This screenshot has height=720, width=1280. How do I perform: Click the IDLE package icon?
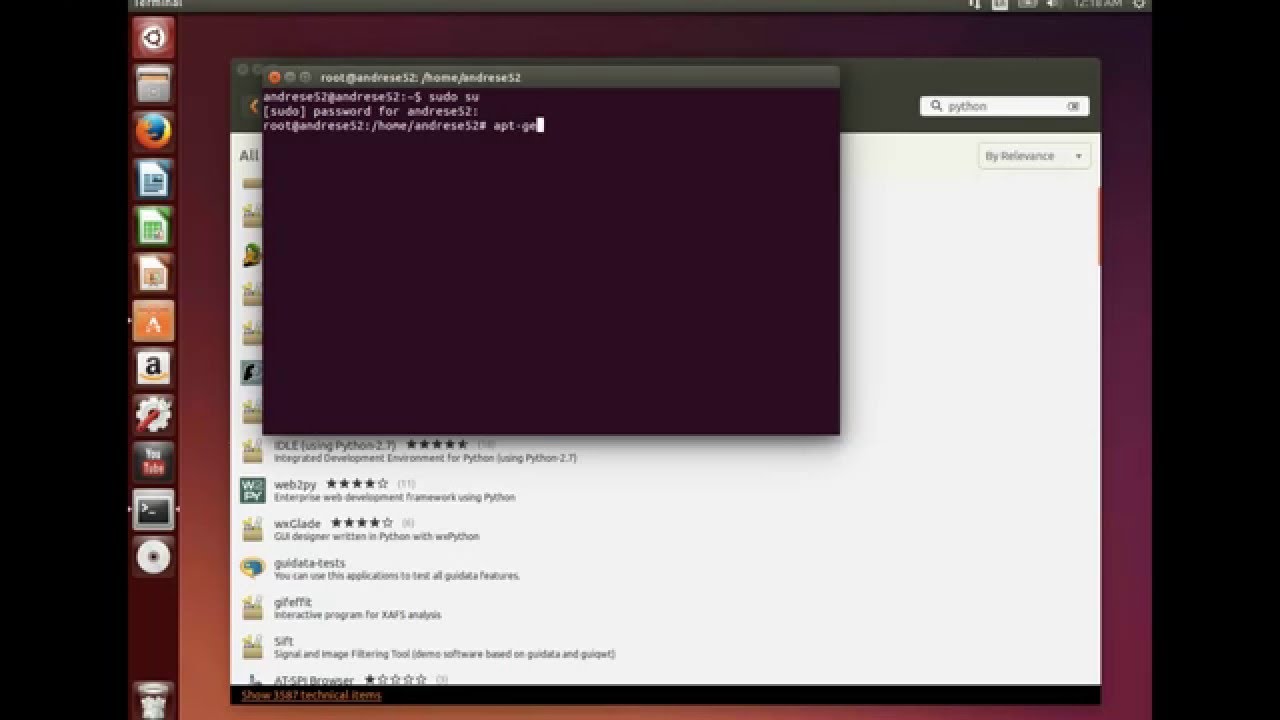pos(252,451)
